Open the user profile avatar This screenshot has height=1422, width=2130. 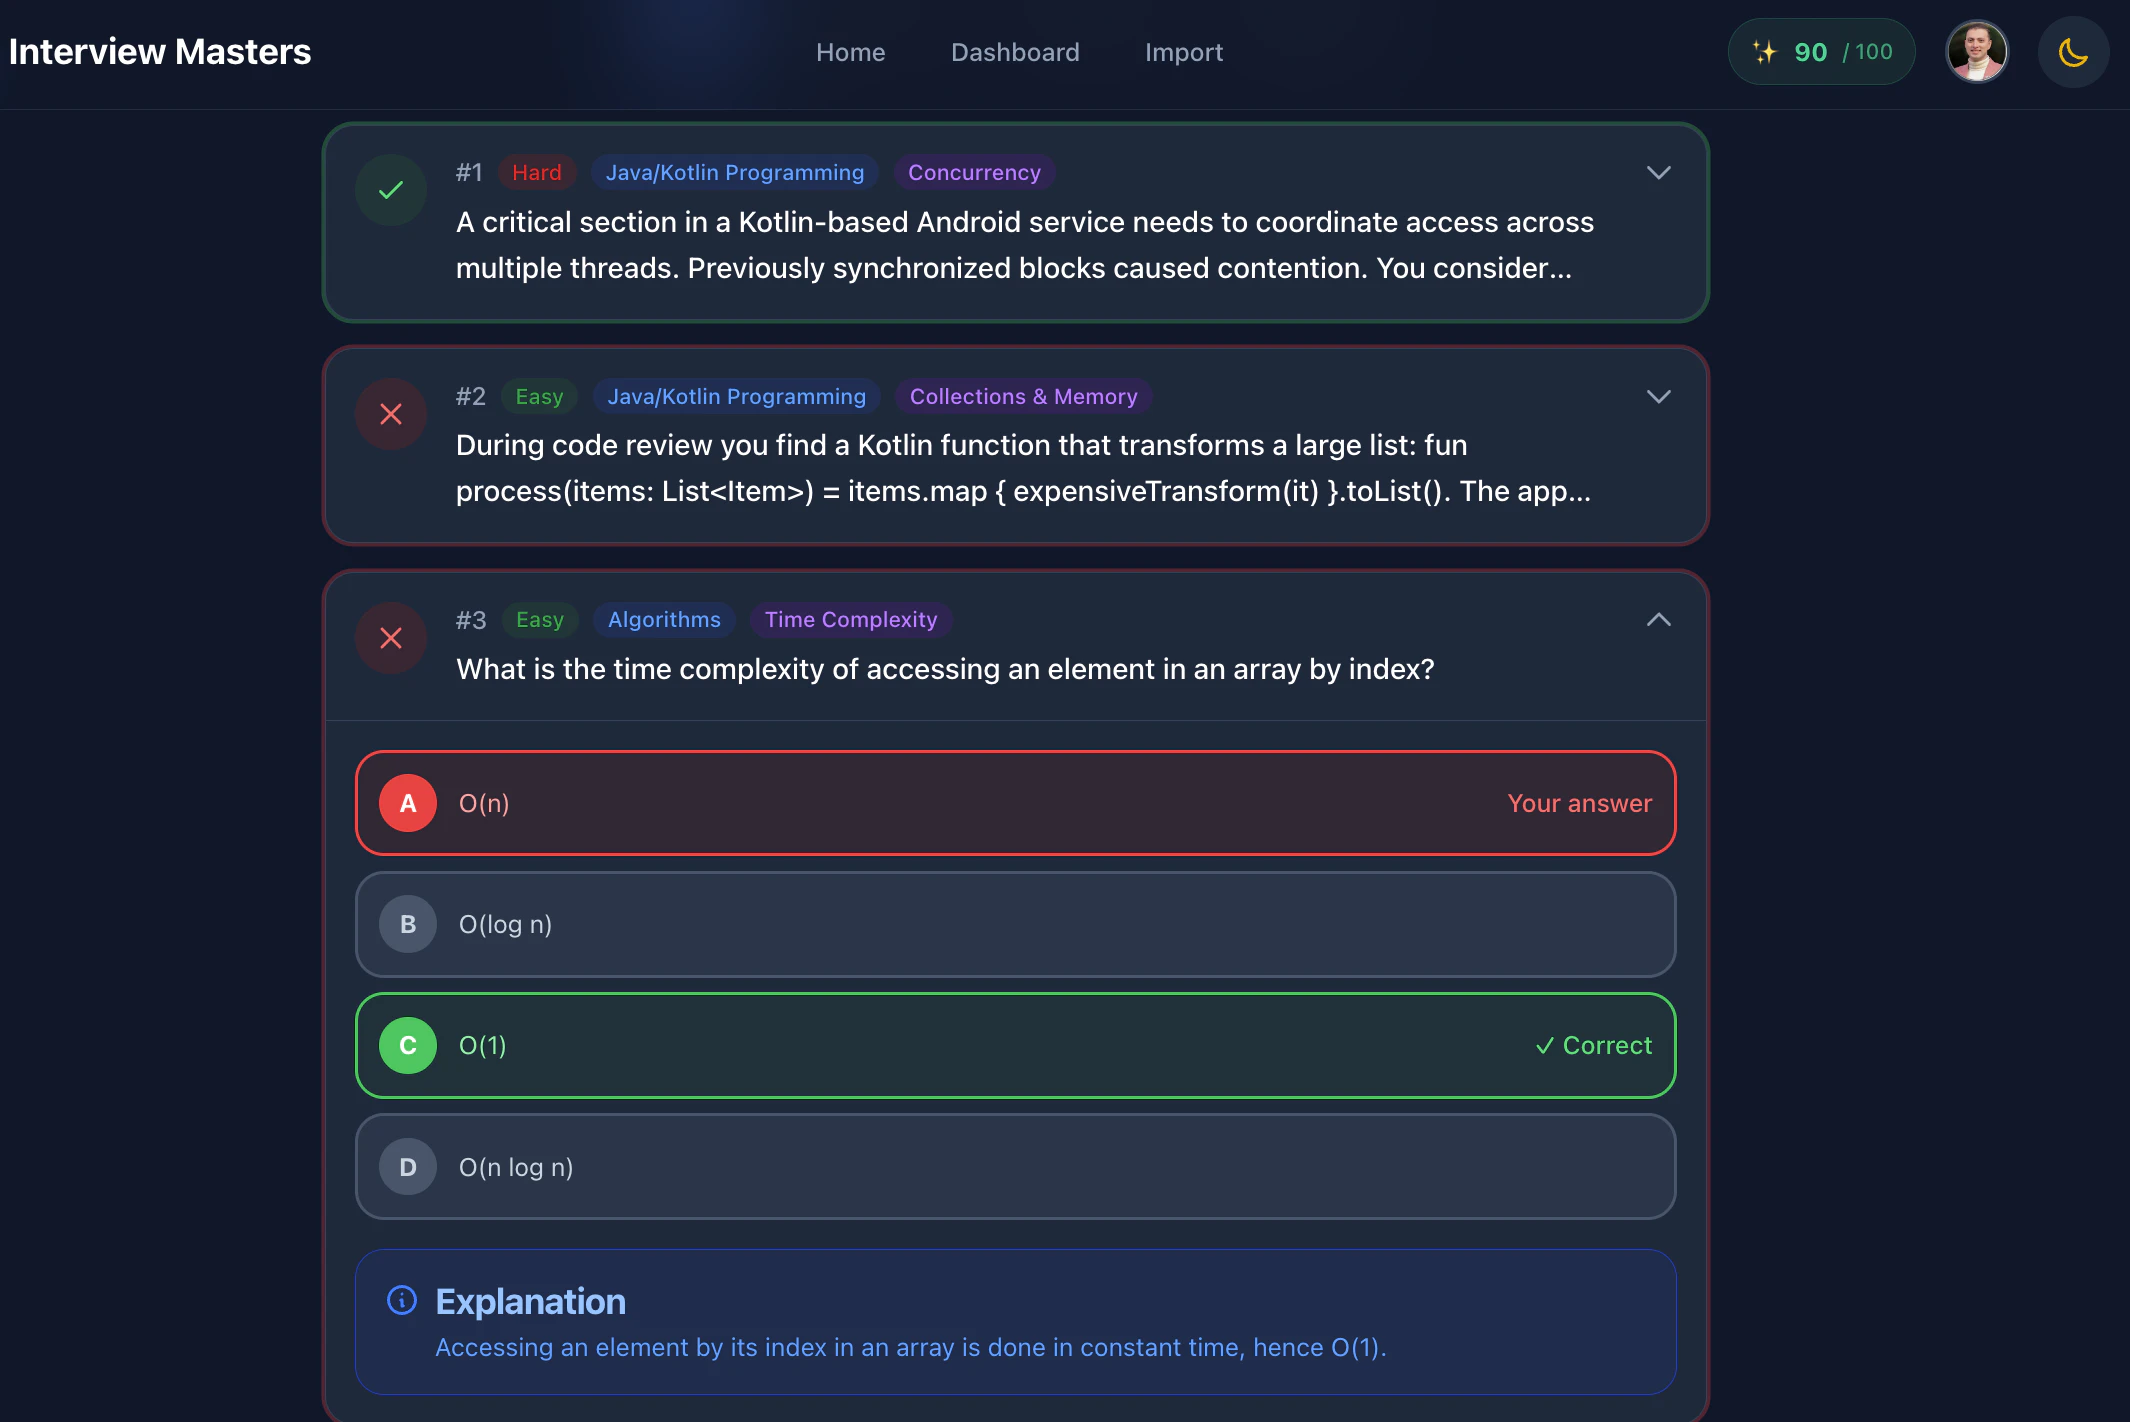coord(1976,52)
